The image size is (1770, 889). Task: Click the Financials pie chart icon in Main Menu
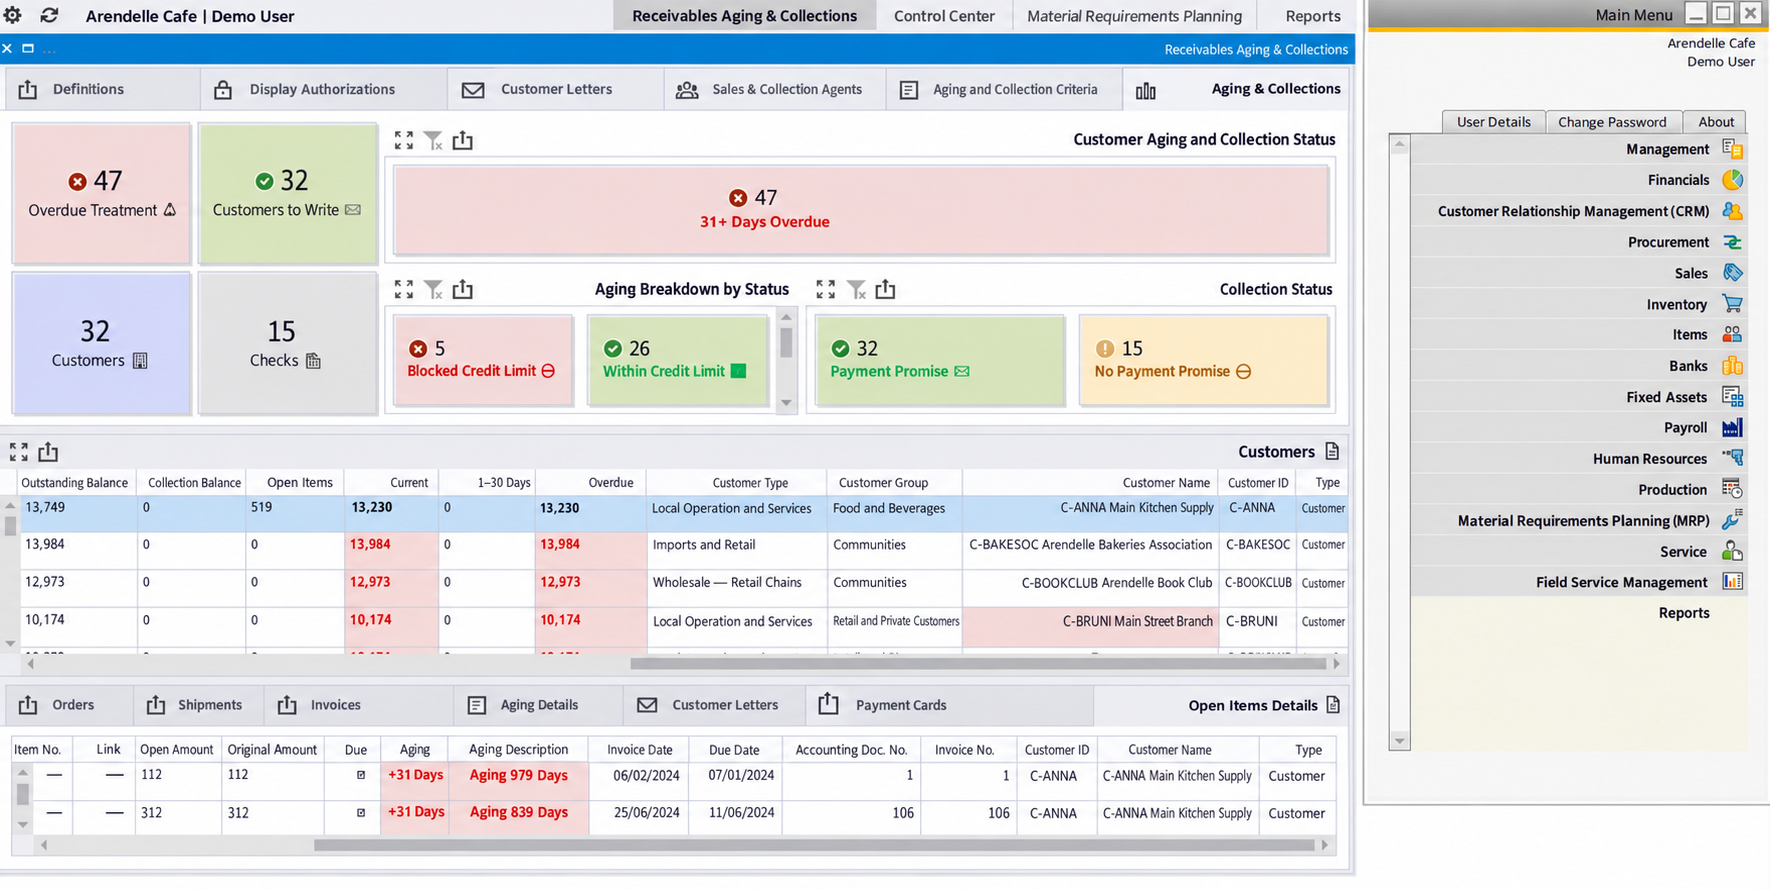1732,180
